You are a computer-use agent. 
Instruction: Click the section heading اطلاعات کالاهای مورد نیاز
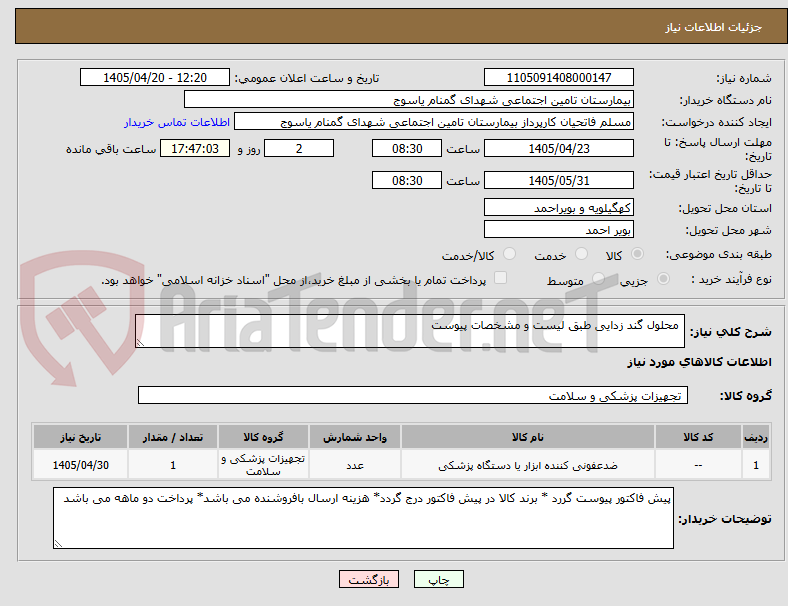coord(699,362)
